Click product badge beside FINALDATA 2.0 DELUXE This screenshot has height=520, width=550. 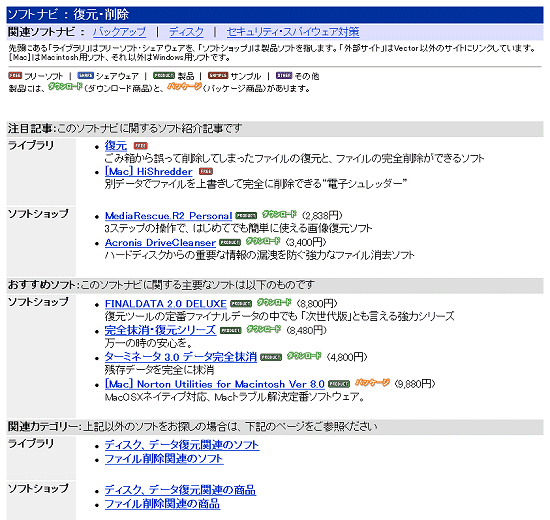pyautogui.click(x=241, y=304)
